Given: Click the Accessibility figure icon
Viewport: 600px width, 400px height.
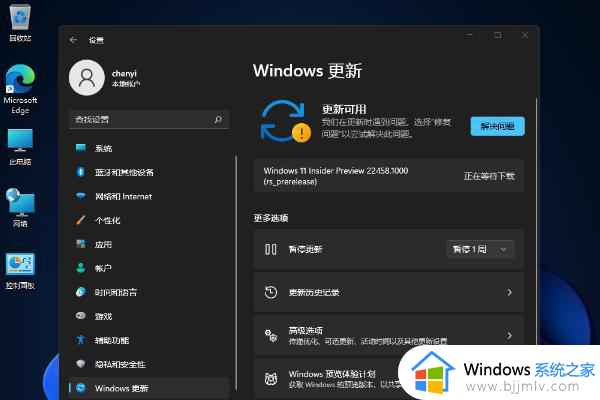Looking at the screenshot, I should click(81, 340).
